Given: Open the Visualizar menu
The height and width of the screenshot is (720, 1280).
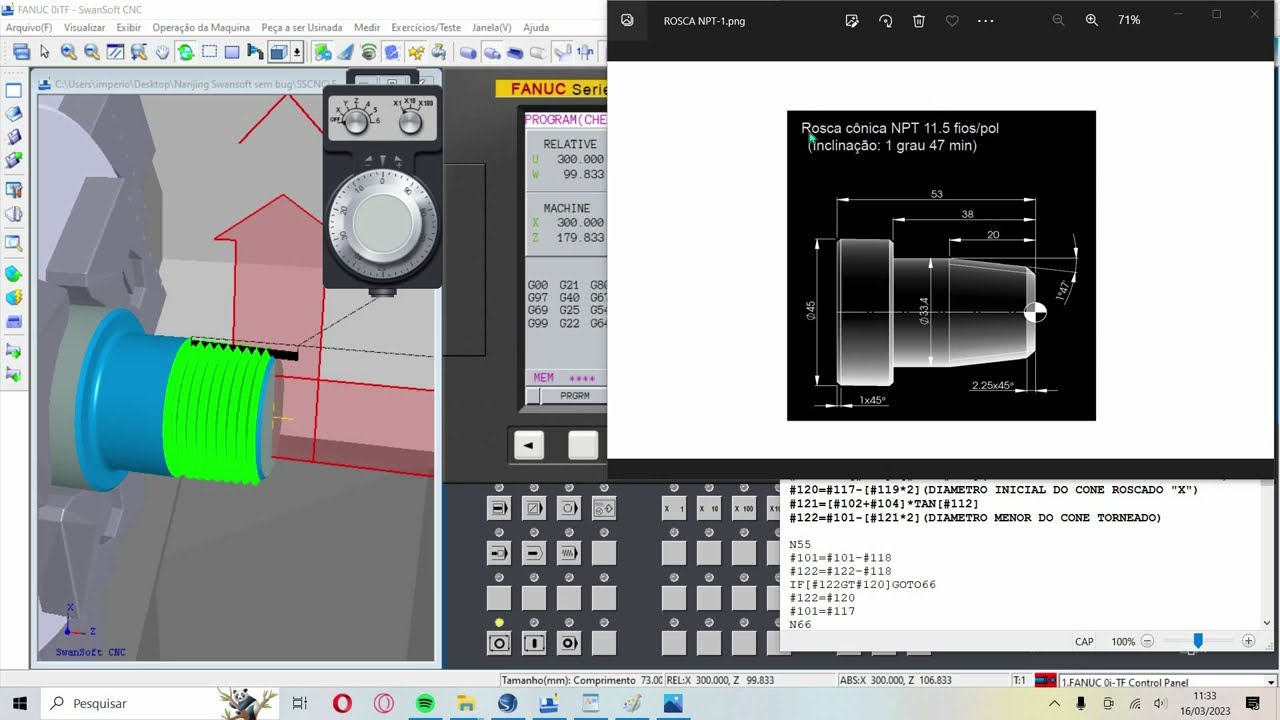Looking at the screenshot, I should pyautogui.click(x=84, y=28).
